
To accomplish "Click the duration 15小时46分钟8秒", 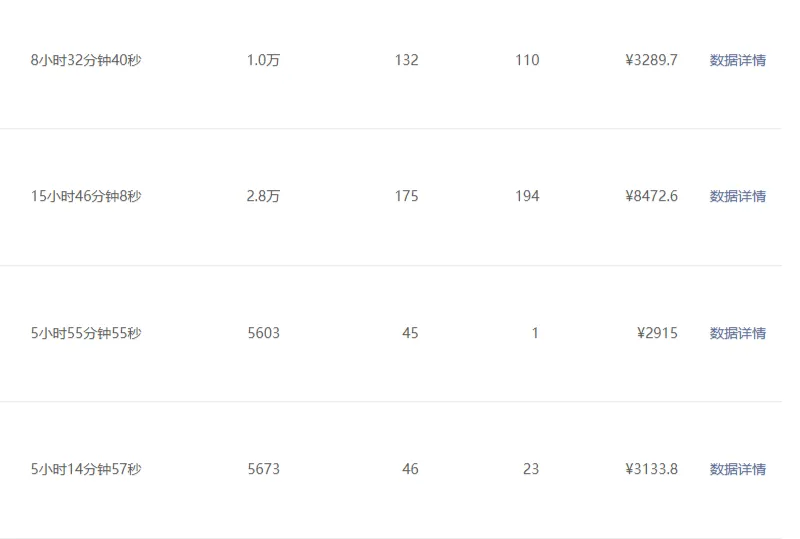I will point(86,196).
